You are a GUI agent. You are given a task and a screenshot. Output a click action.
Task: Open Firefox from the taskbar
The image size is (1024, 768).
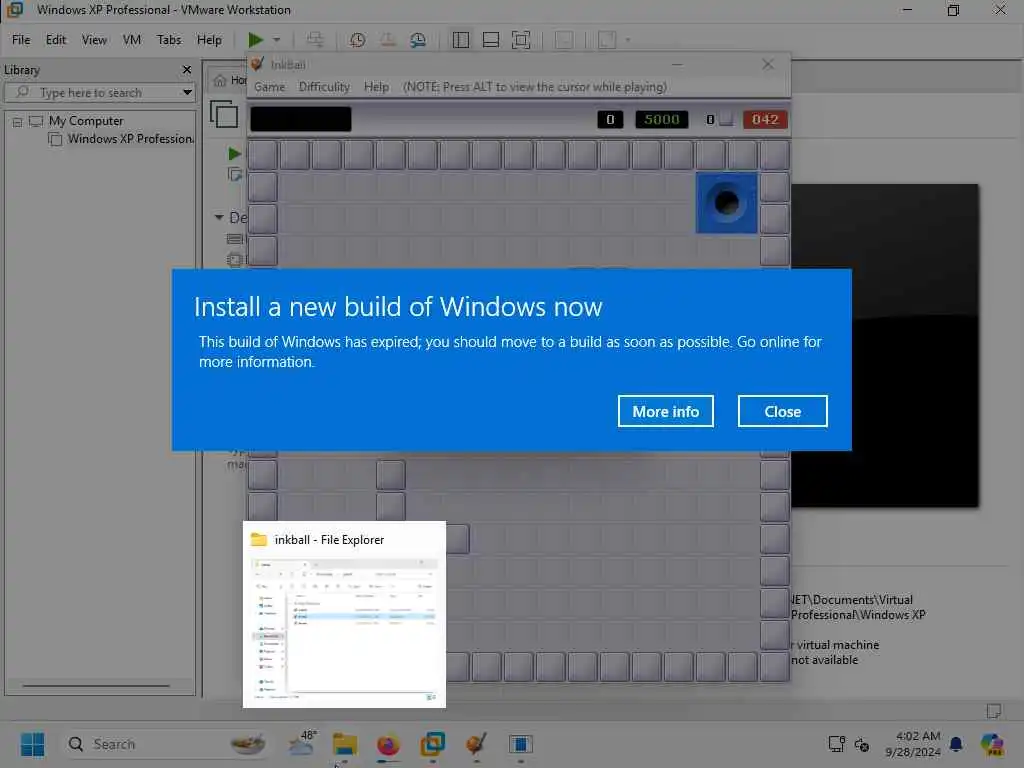[x=389, y=744]
